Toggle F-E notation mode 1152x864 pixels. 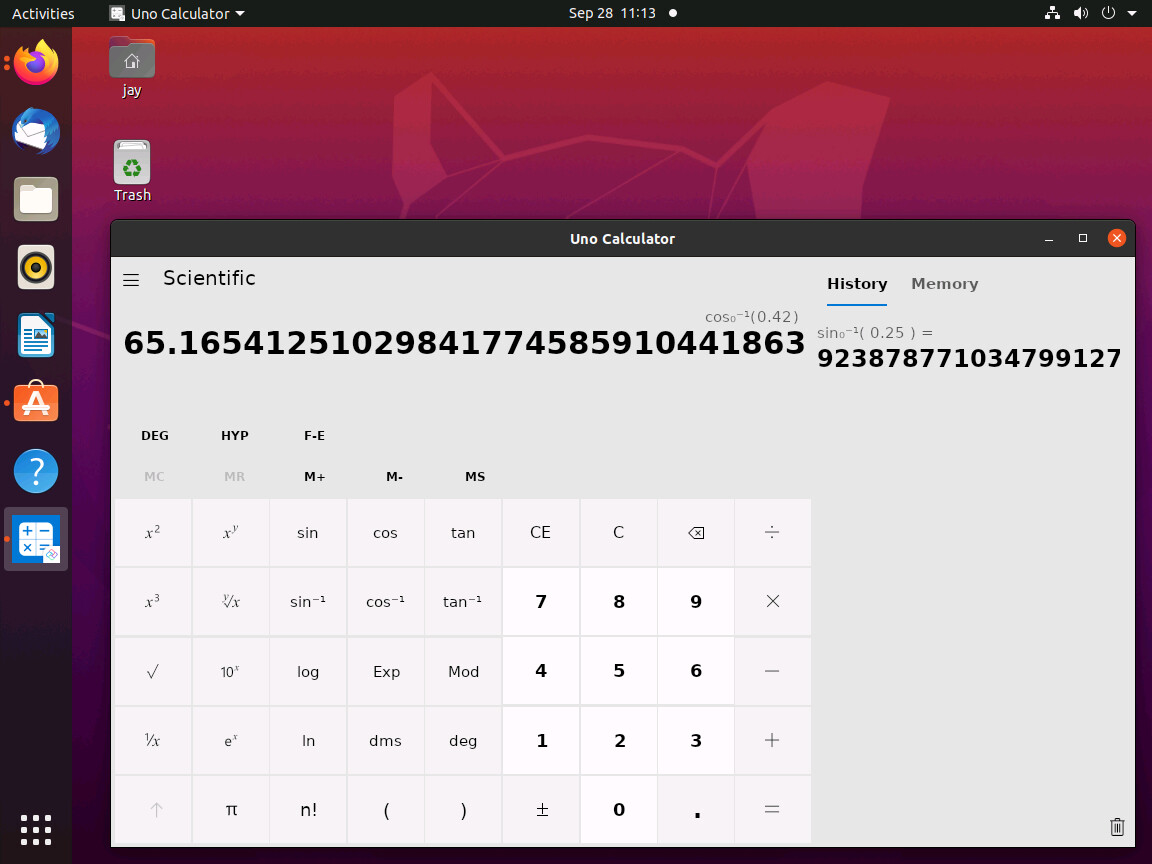[x=314, y=435]
